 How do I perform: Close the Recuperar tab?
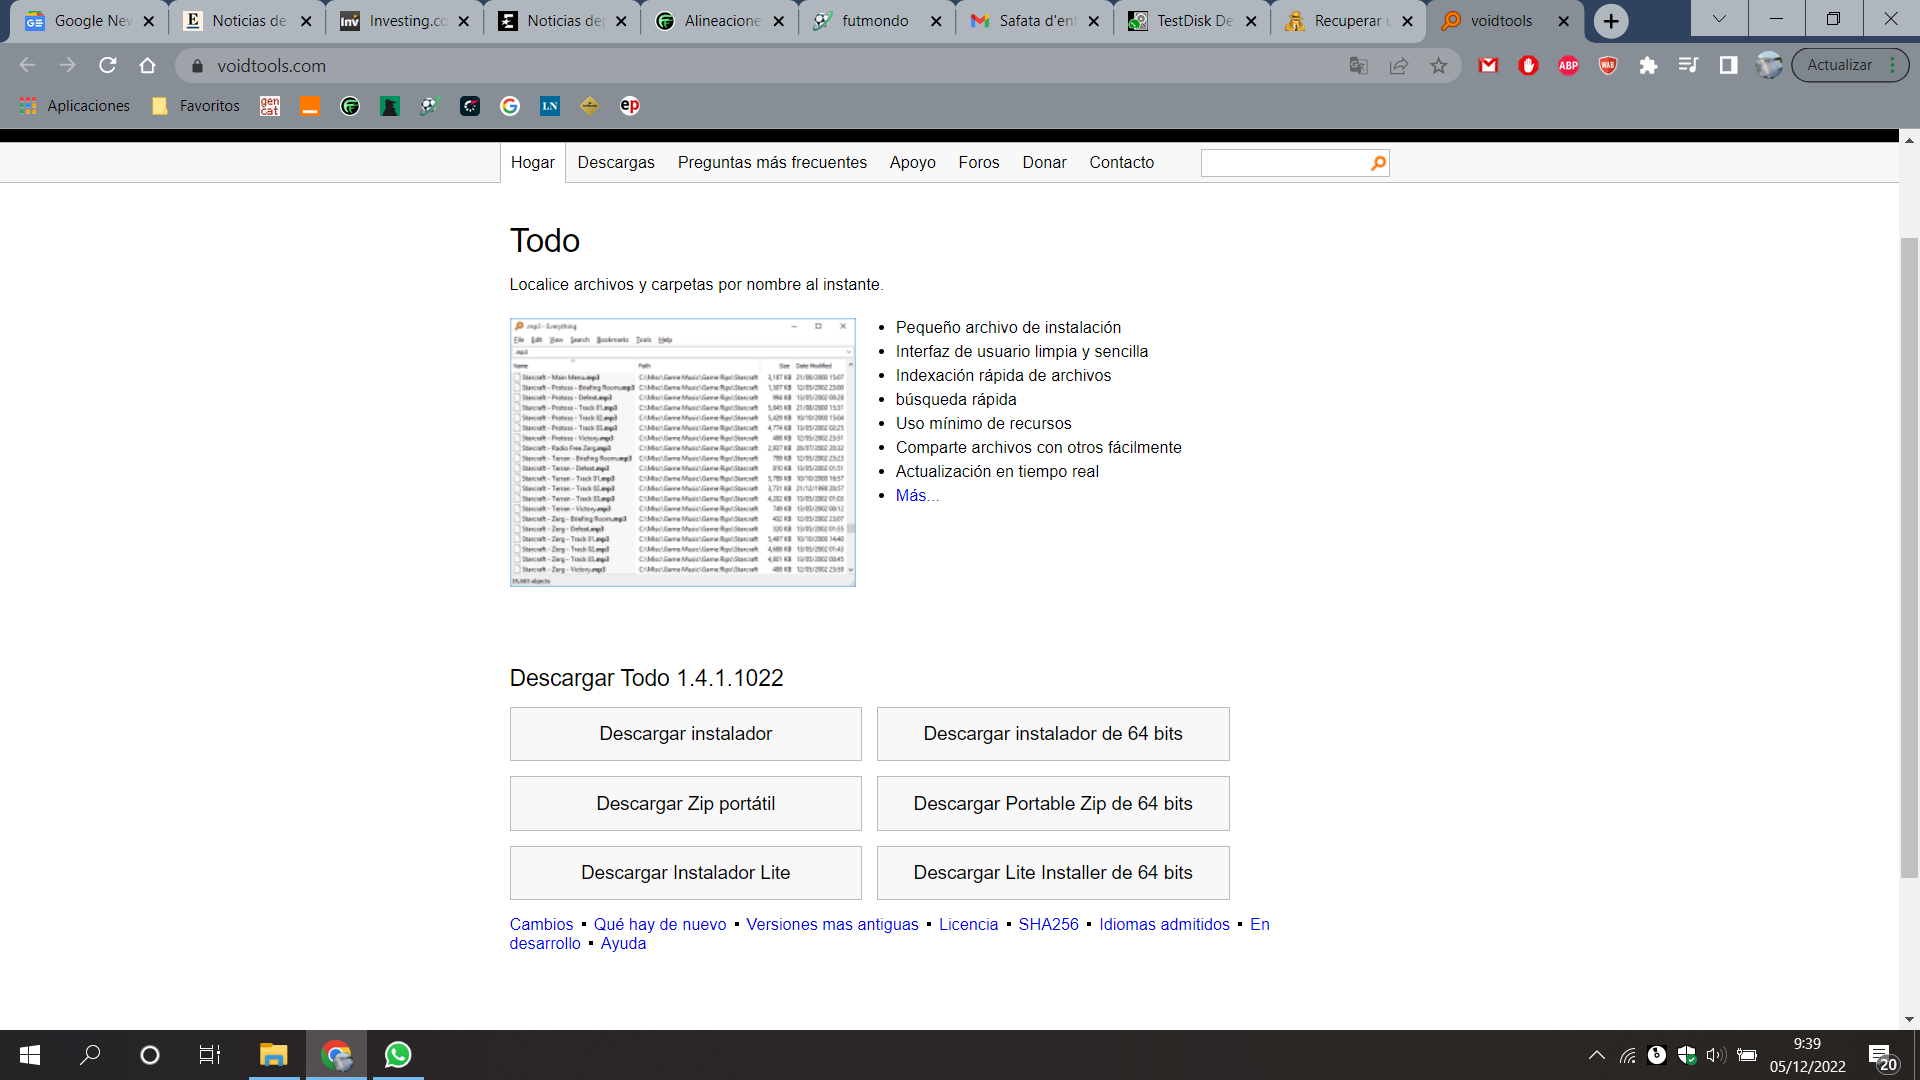[1407, 21]
